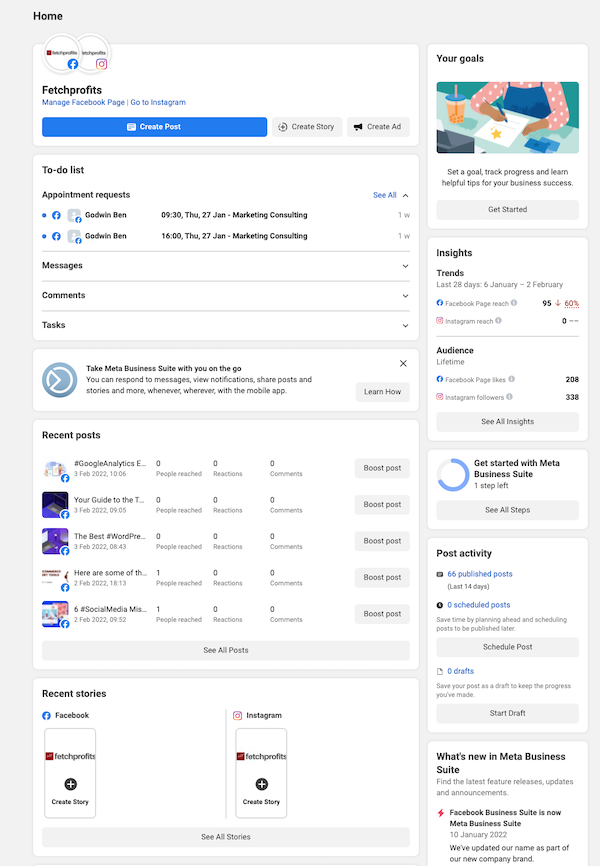Click the Schedule Post button
This screenshot has height=866, width=600.
point(508,647)
